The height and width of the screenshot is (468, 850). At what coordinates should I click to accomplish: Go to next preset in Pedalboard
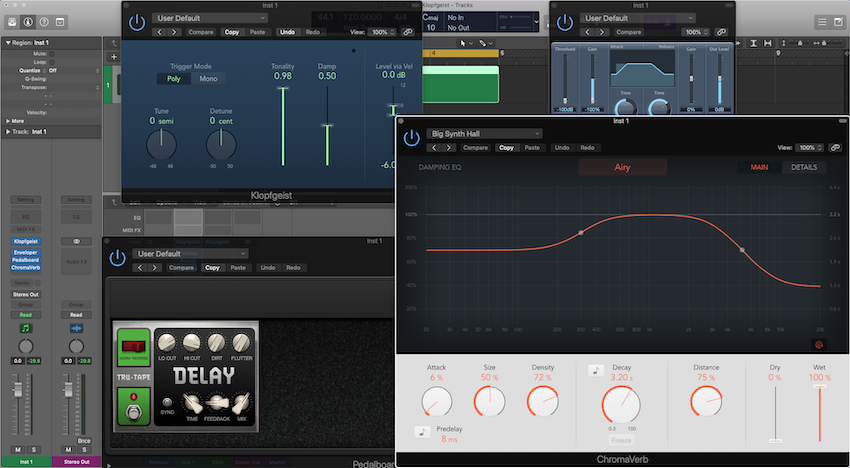[154, 267]
